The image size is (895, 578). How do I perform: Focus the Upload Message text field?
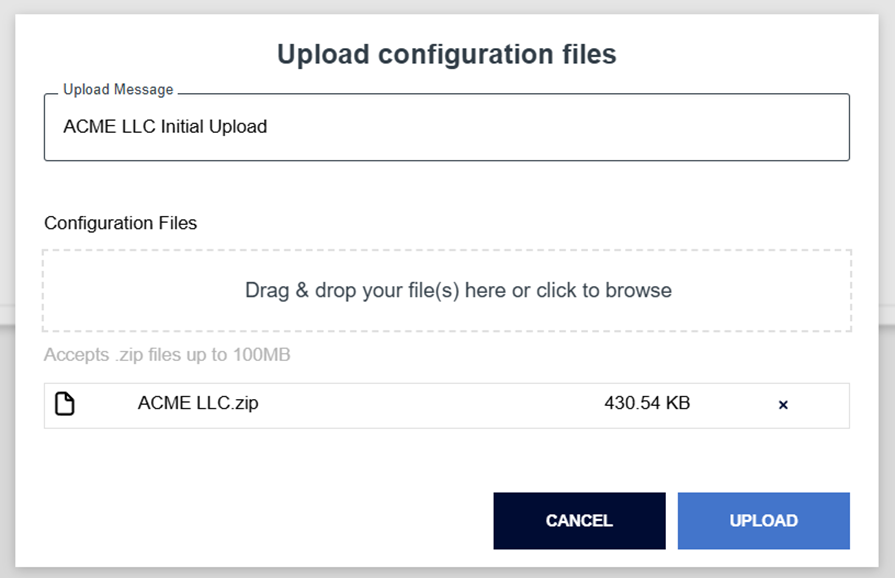(x=446, y=127)
